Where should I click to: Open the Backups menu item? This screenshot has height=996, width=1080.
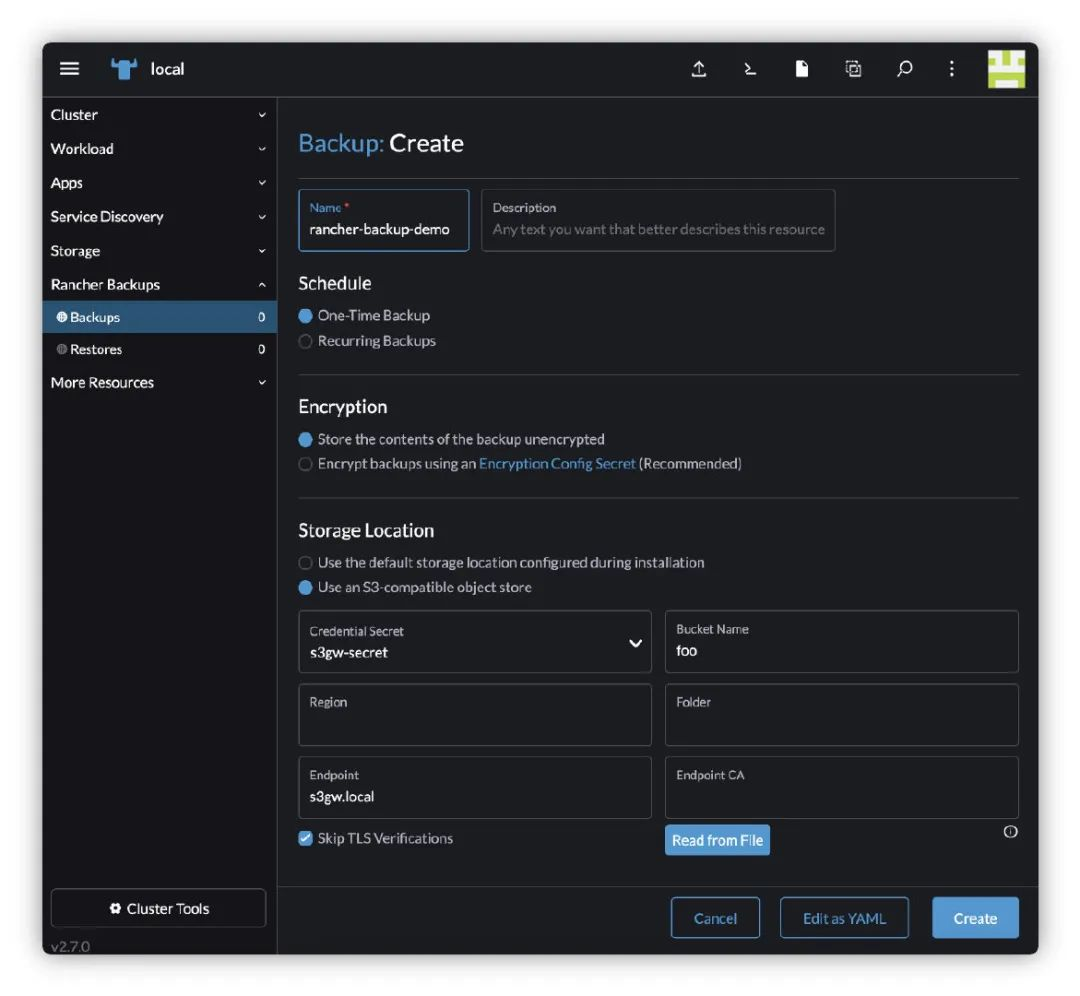point(159,317)
